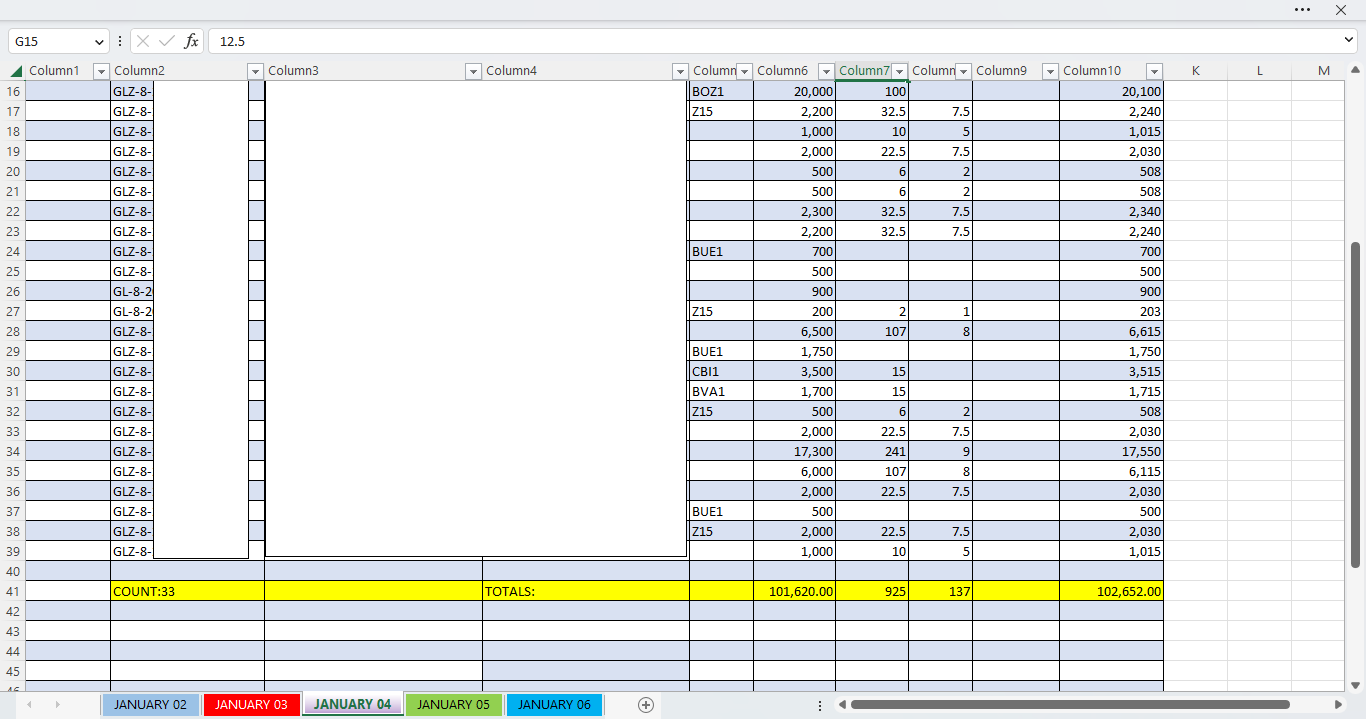This screenshot has width=1366, height=720.
Task: Select the JANUARY 04 sheet tab
Action: click(352, 704)
